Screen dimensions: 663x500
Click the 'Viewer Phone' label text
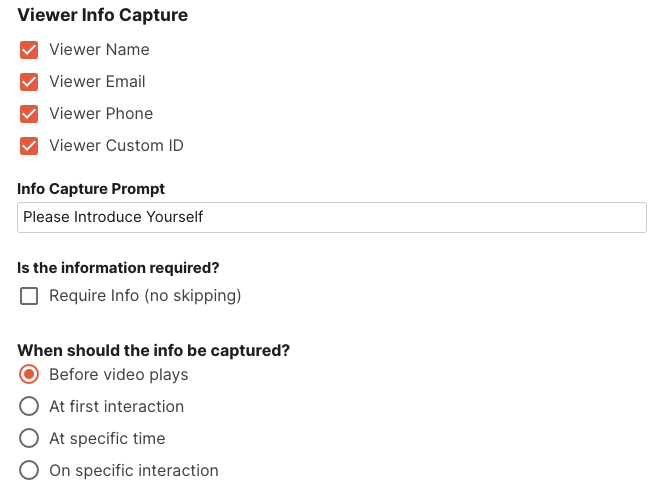(101, 114)
